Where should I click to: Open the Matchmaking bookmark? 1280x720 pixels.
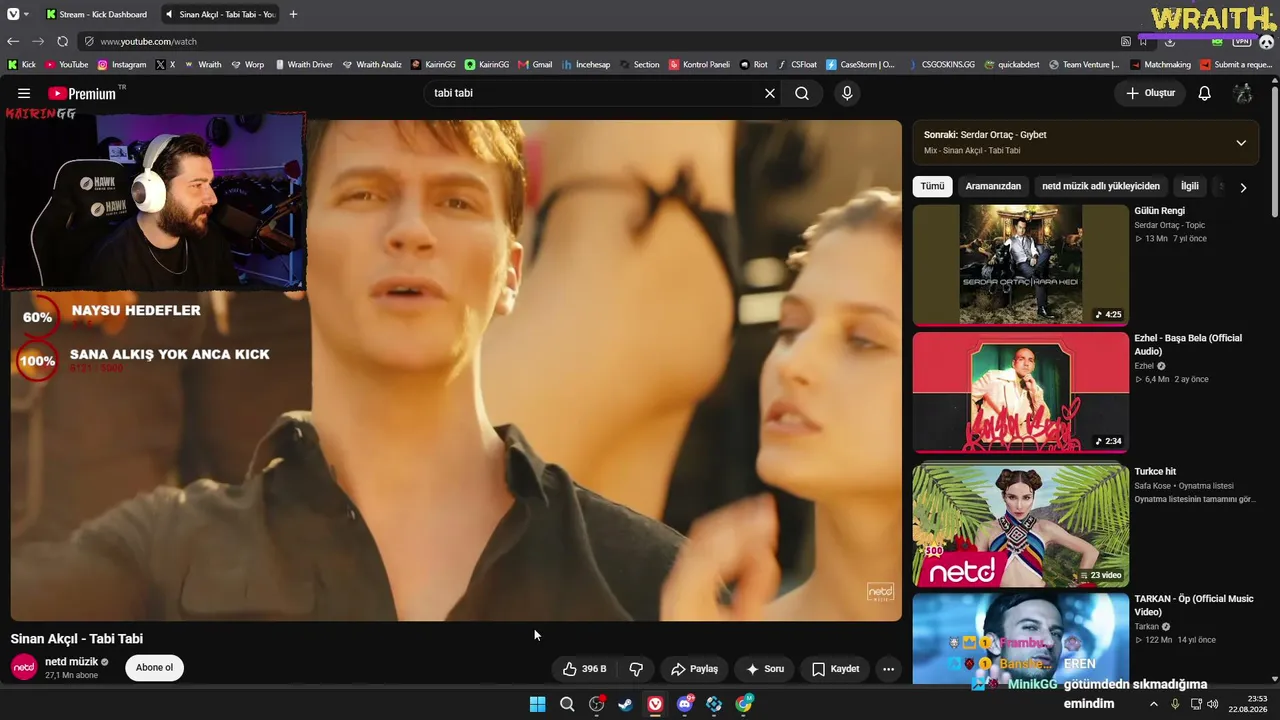1160,65
